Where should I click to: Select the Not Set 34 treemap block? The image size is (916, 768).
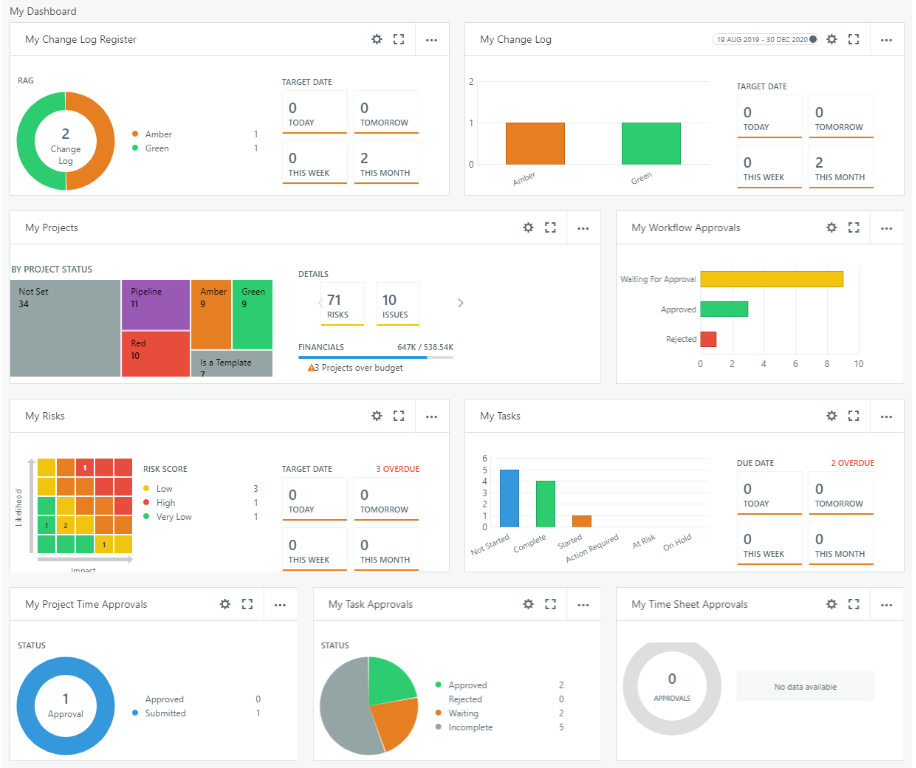[65, 328]
